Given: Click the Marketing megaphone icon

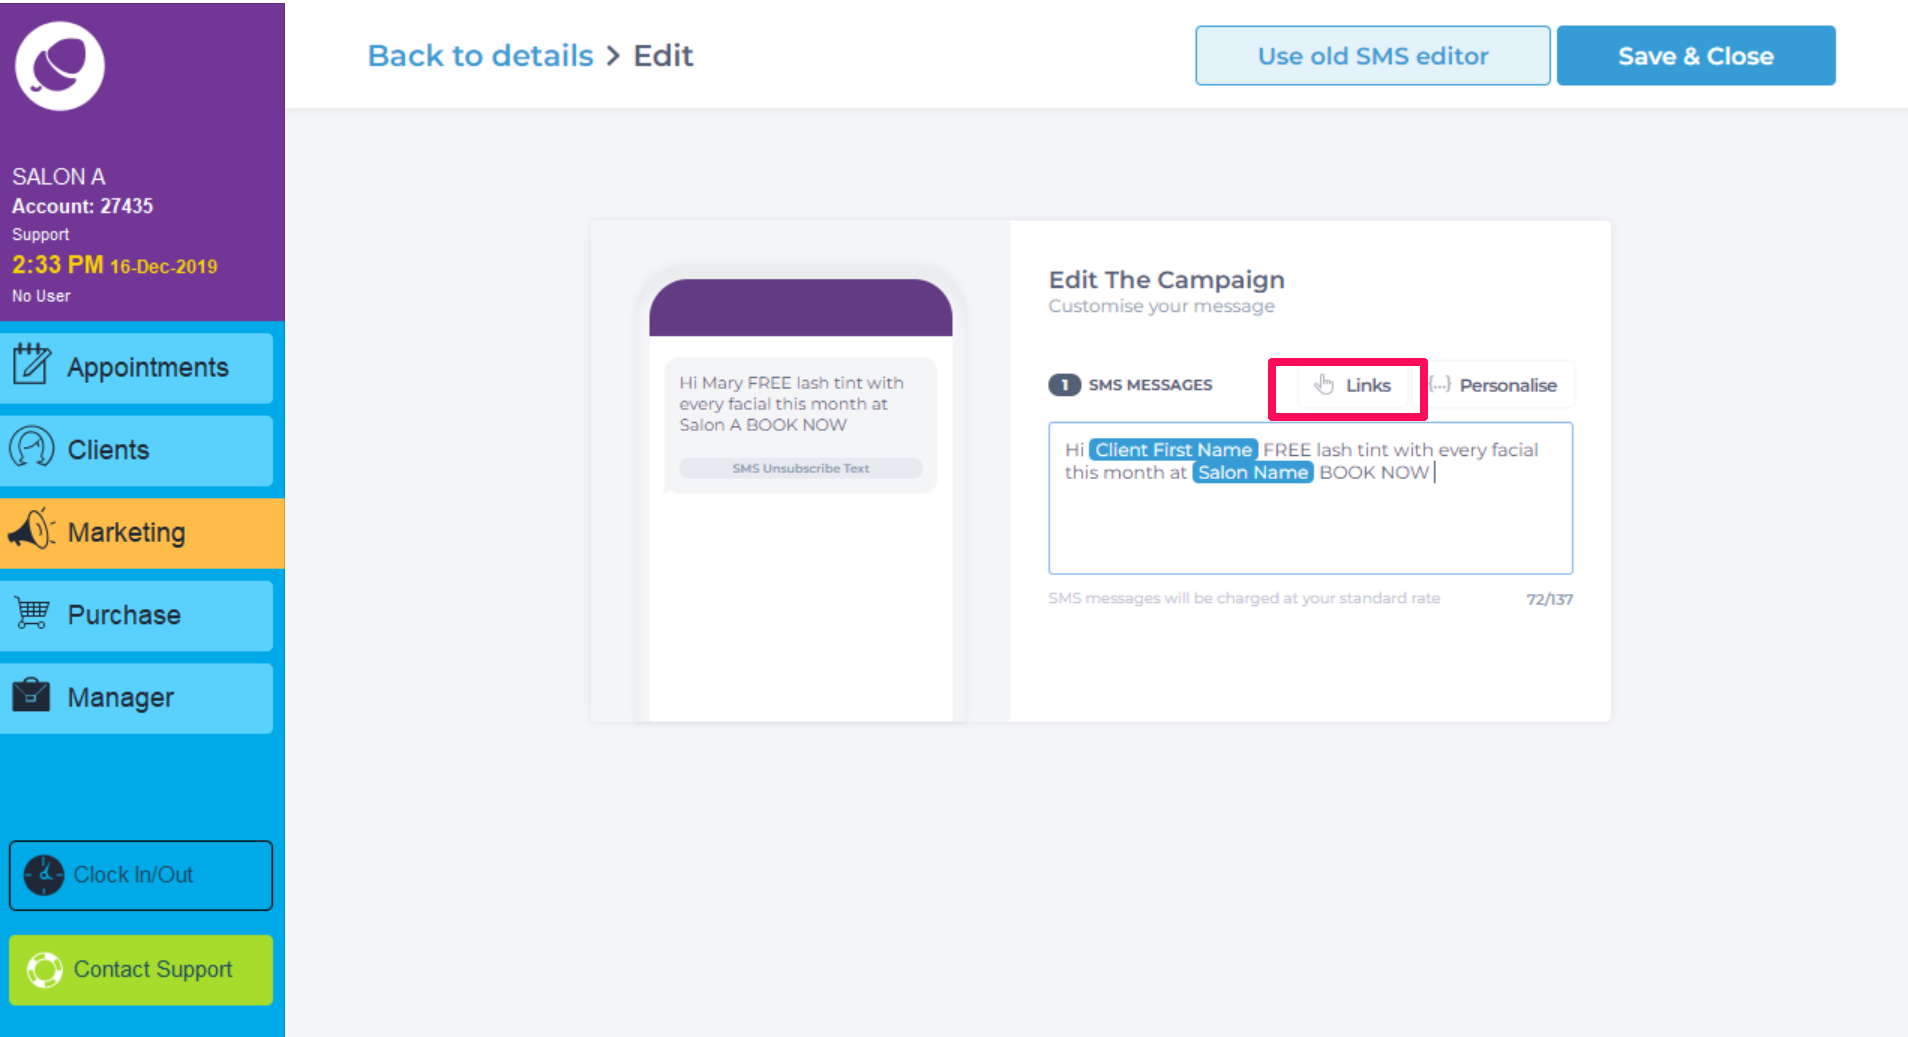Looking at the screenshot, I should (x=31, y=529).
